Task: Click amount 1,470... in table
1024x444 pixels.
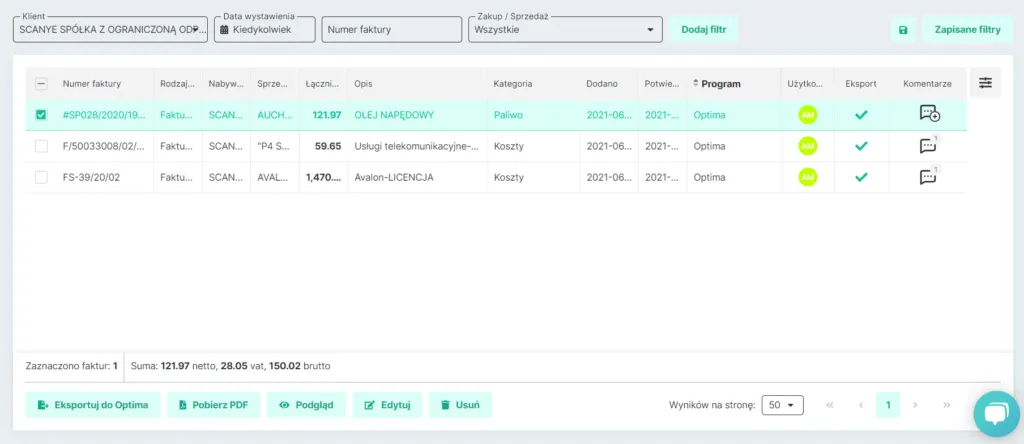Action: coord(323,177)
